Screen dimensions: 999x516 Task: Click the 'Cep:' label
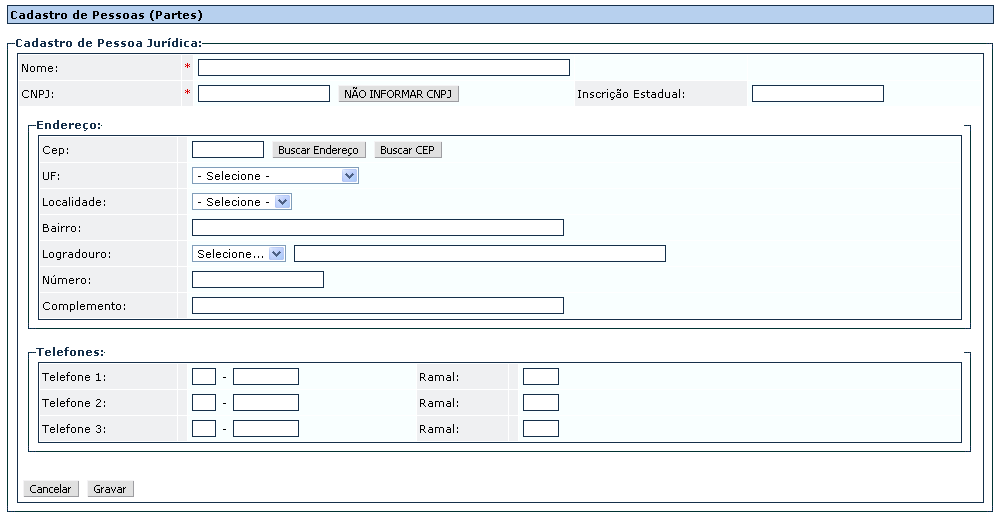click(x=54, y=150)
